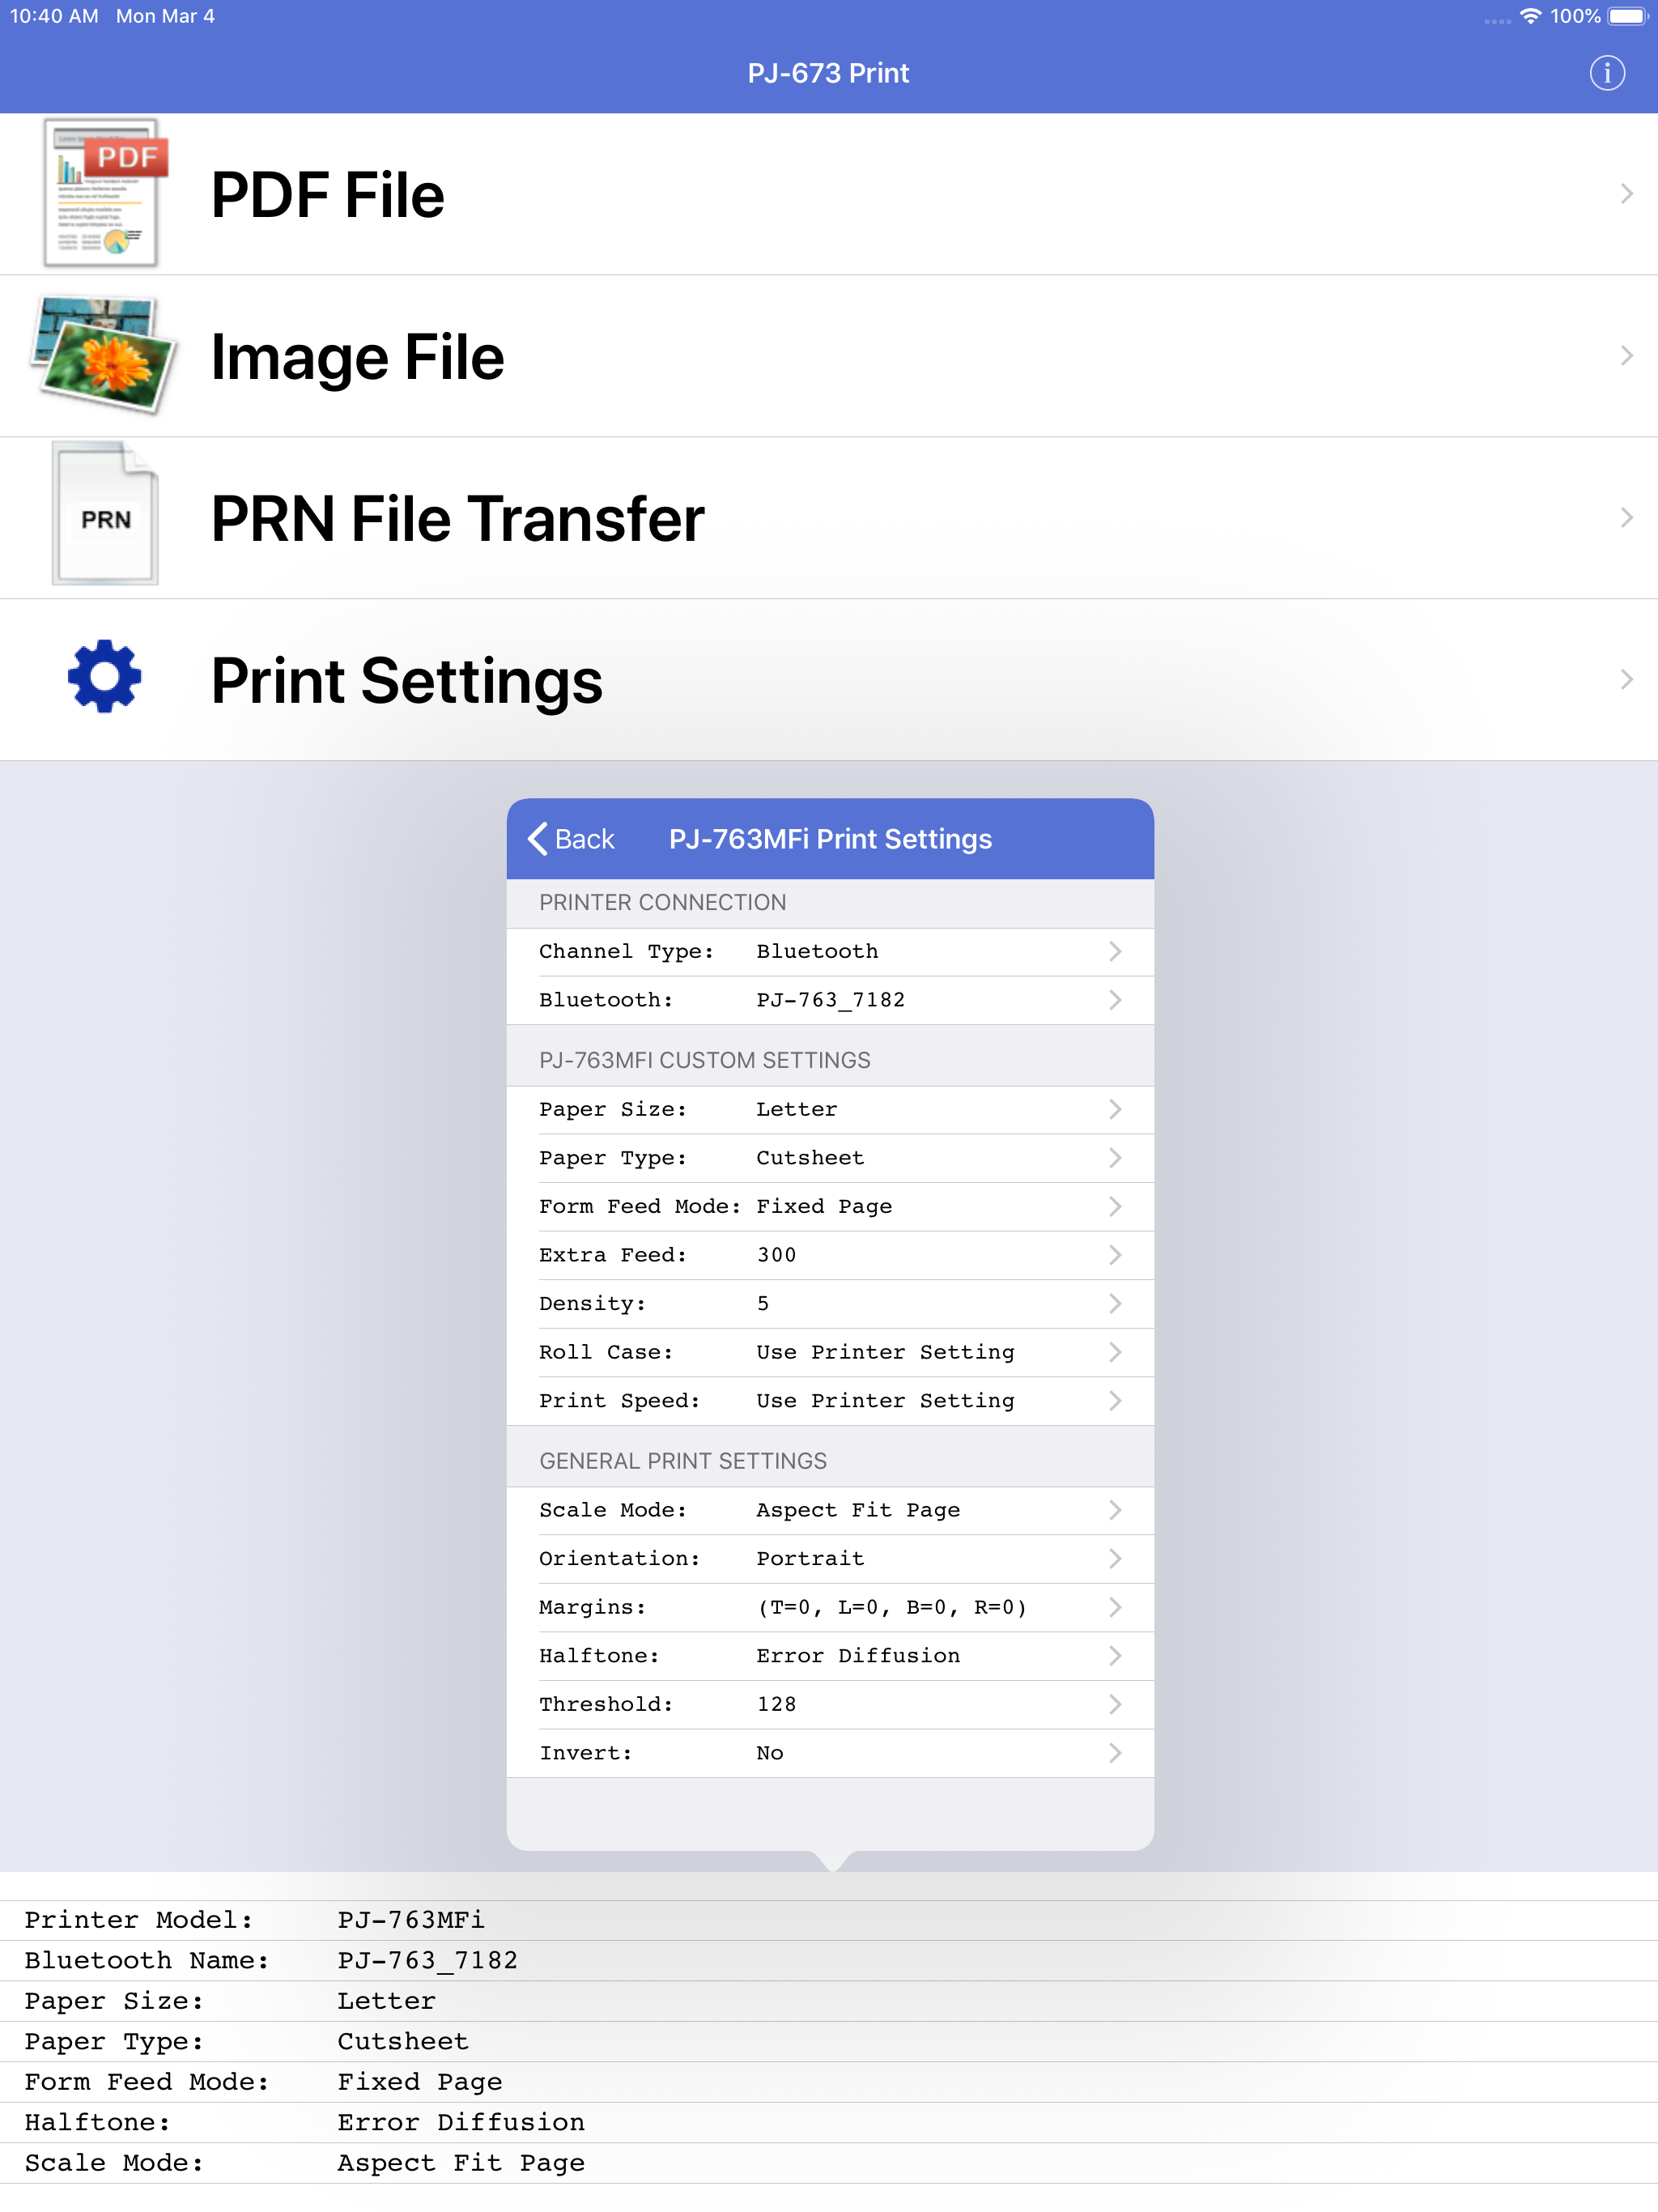Screen dimensions: 1658x2212
Task: Open the Bluetooth device selector
Action: point(830,999)
